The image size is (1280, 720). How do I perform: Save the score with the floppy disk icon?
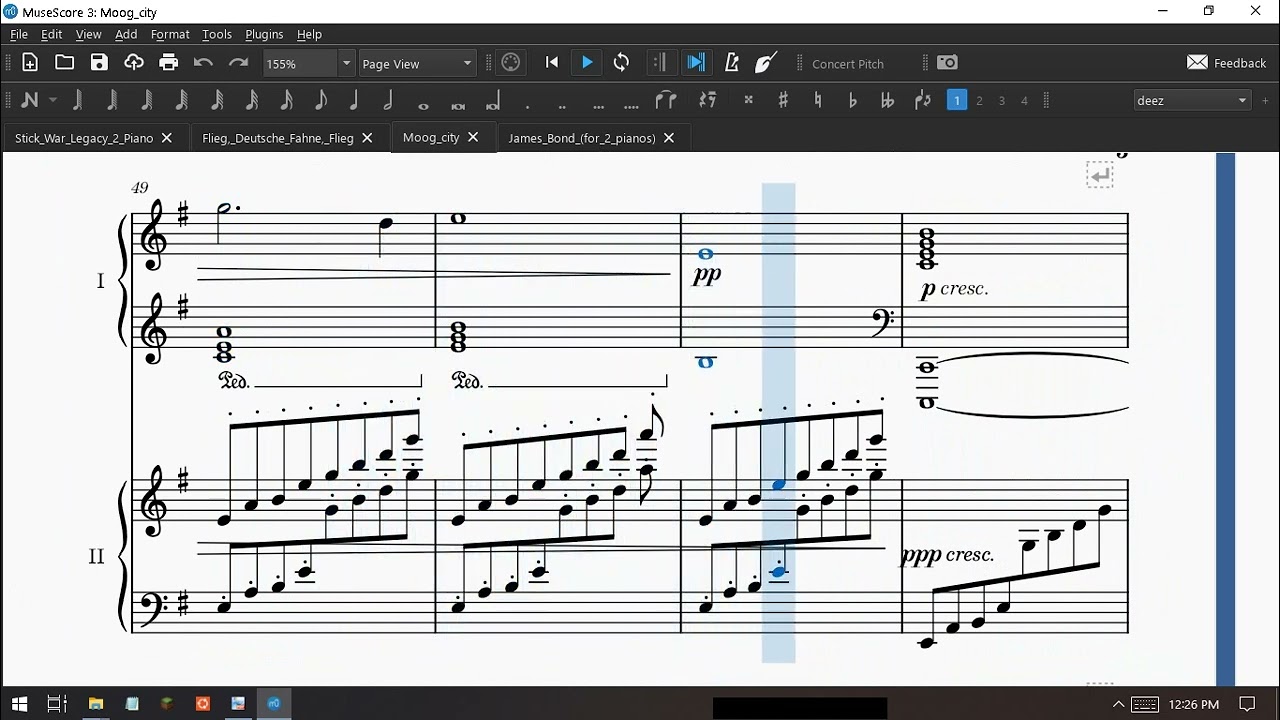click(x=99, y=63)
